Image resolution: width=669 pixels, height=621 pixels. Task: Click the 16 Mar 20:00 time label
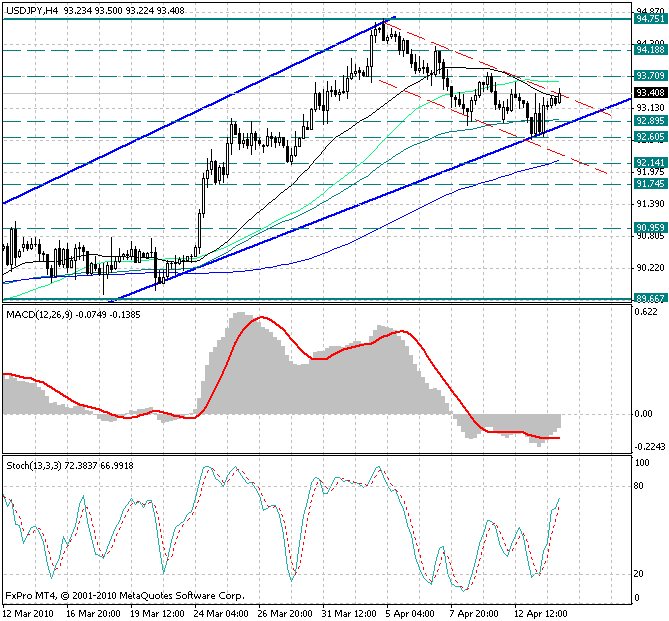[93, 614]
